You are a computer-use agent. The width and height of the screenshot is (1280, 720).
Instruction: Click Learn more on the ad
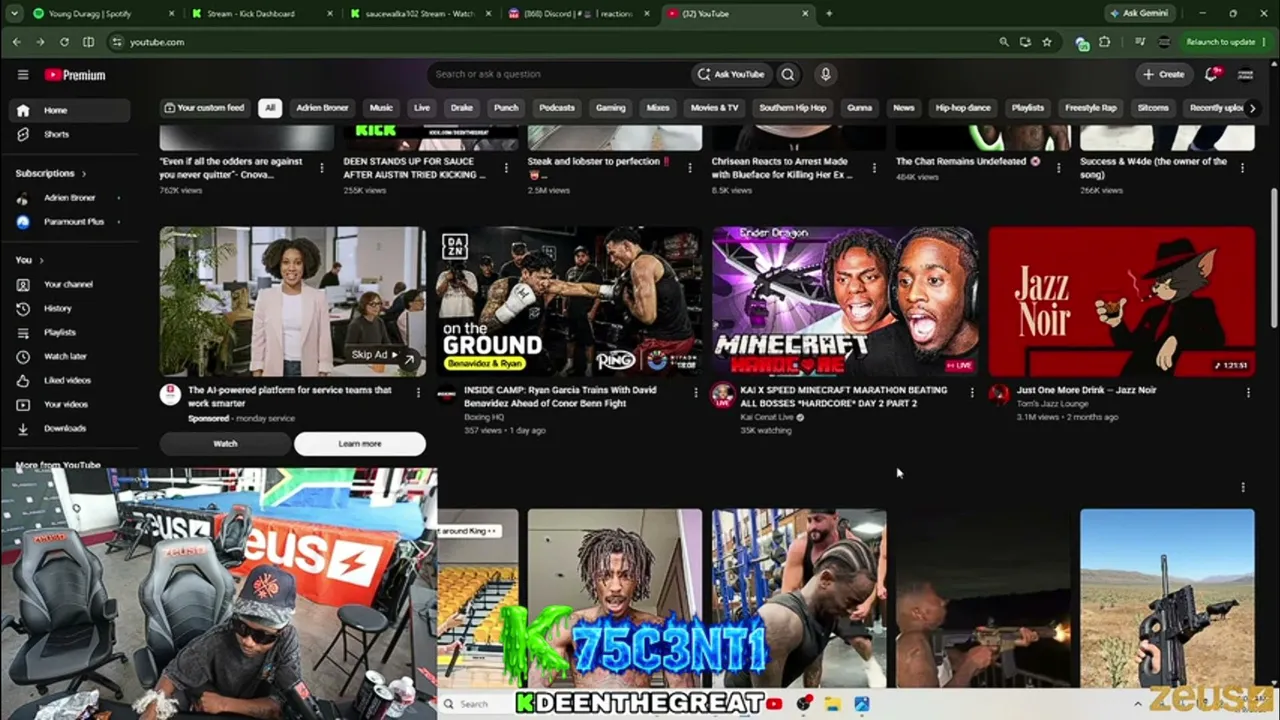point(360,444)
